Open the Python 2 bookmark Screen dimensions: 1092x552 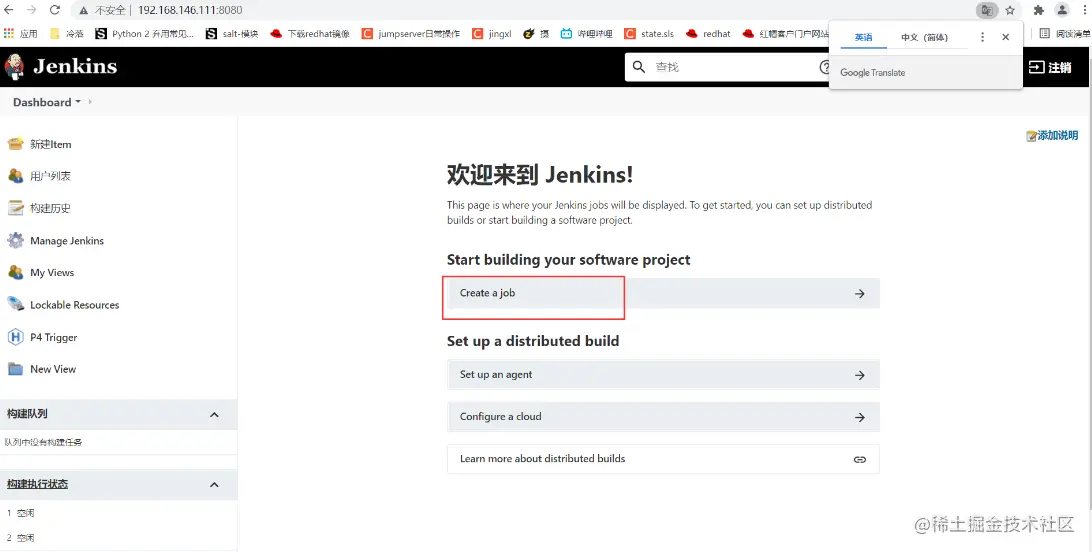[145, 33]
